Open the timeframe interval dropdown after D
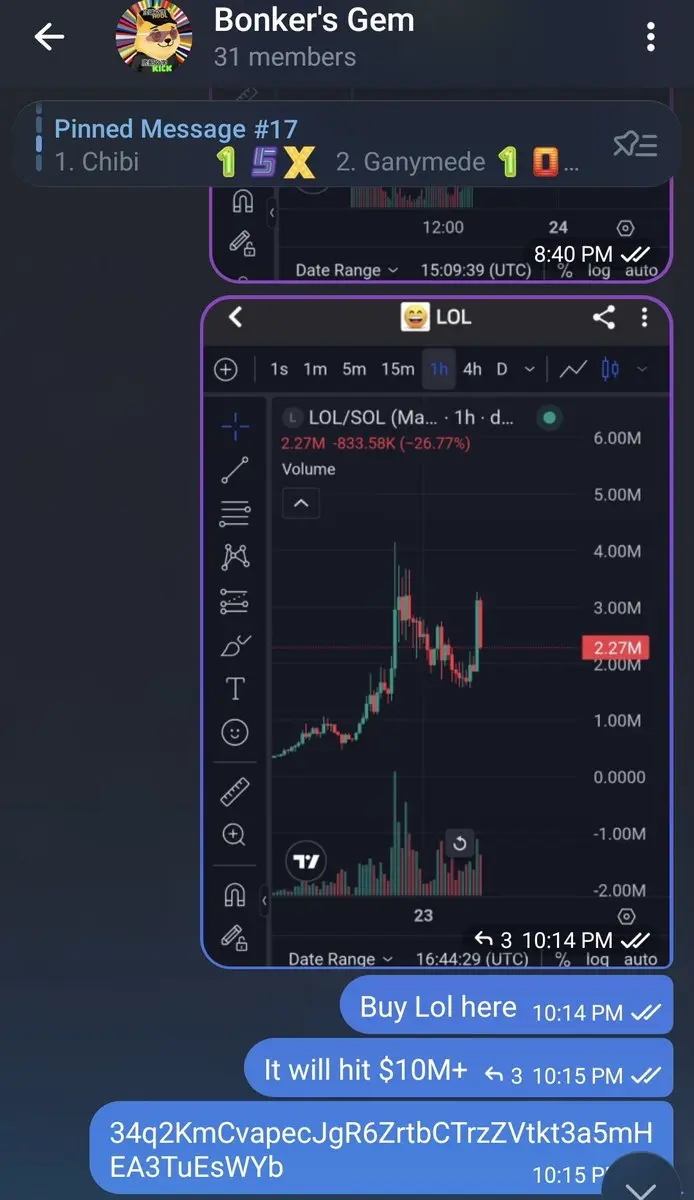Screen dimensions: 694x1200 click(529, 369)
